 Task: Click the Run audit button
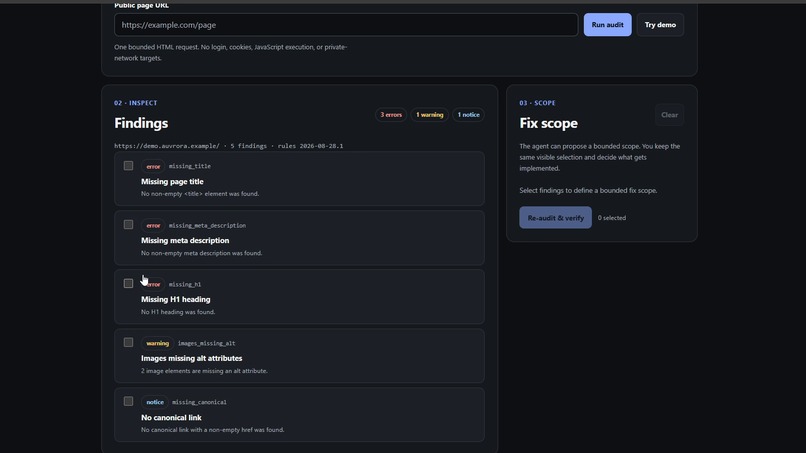click(x=607, y=25)
